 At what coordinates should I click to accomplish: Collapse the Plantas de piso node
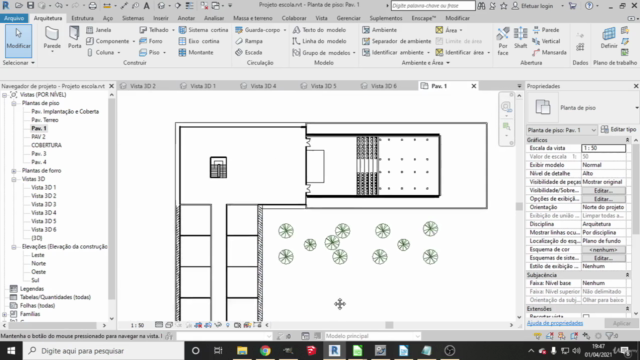14,103
